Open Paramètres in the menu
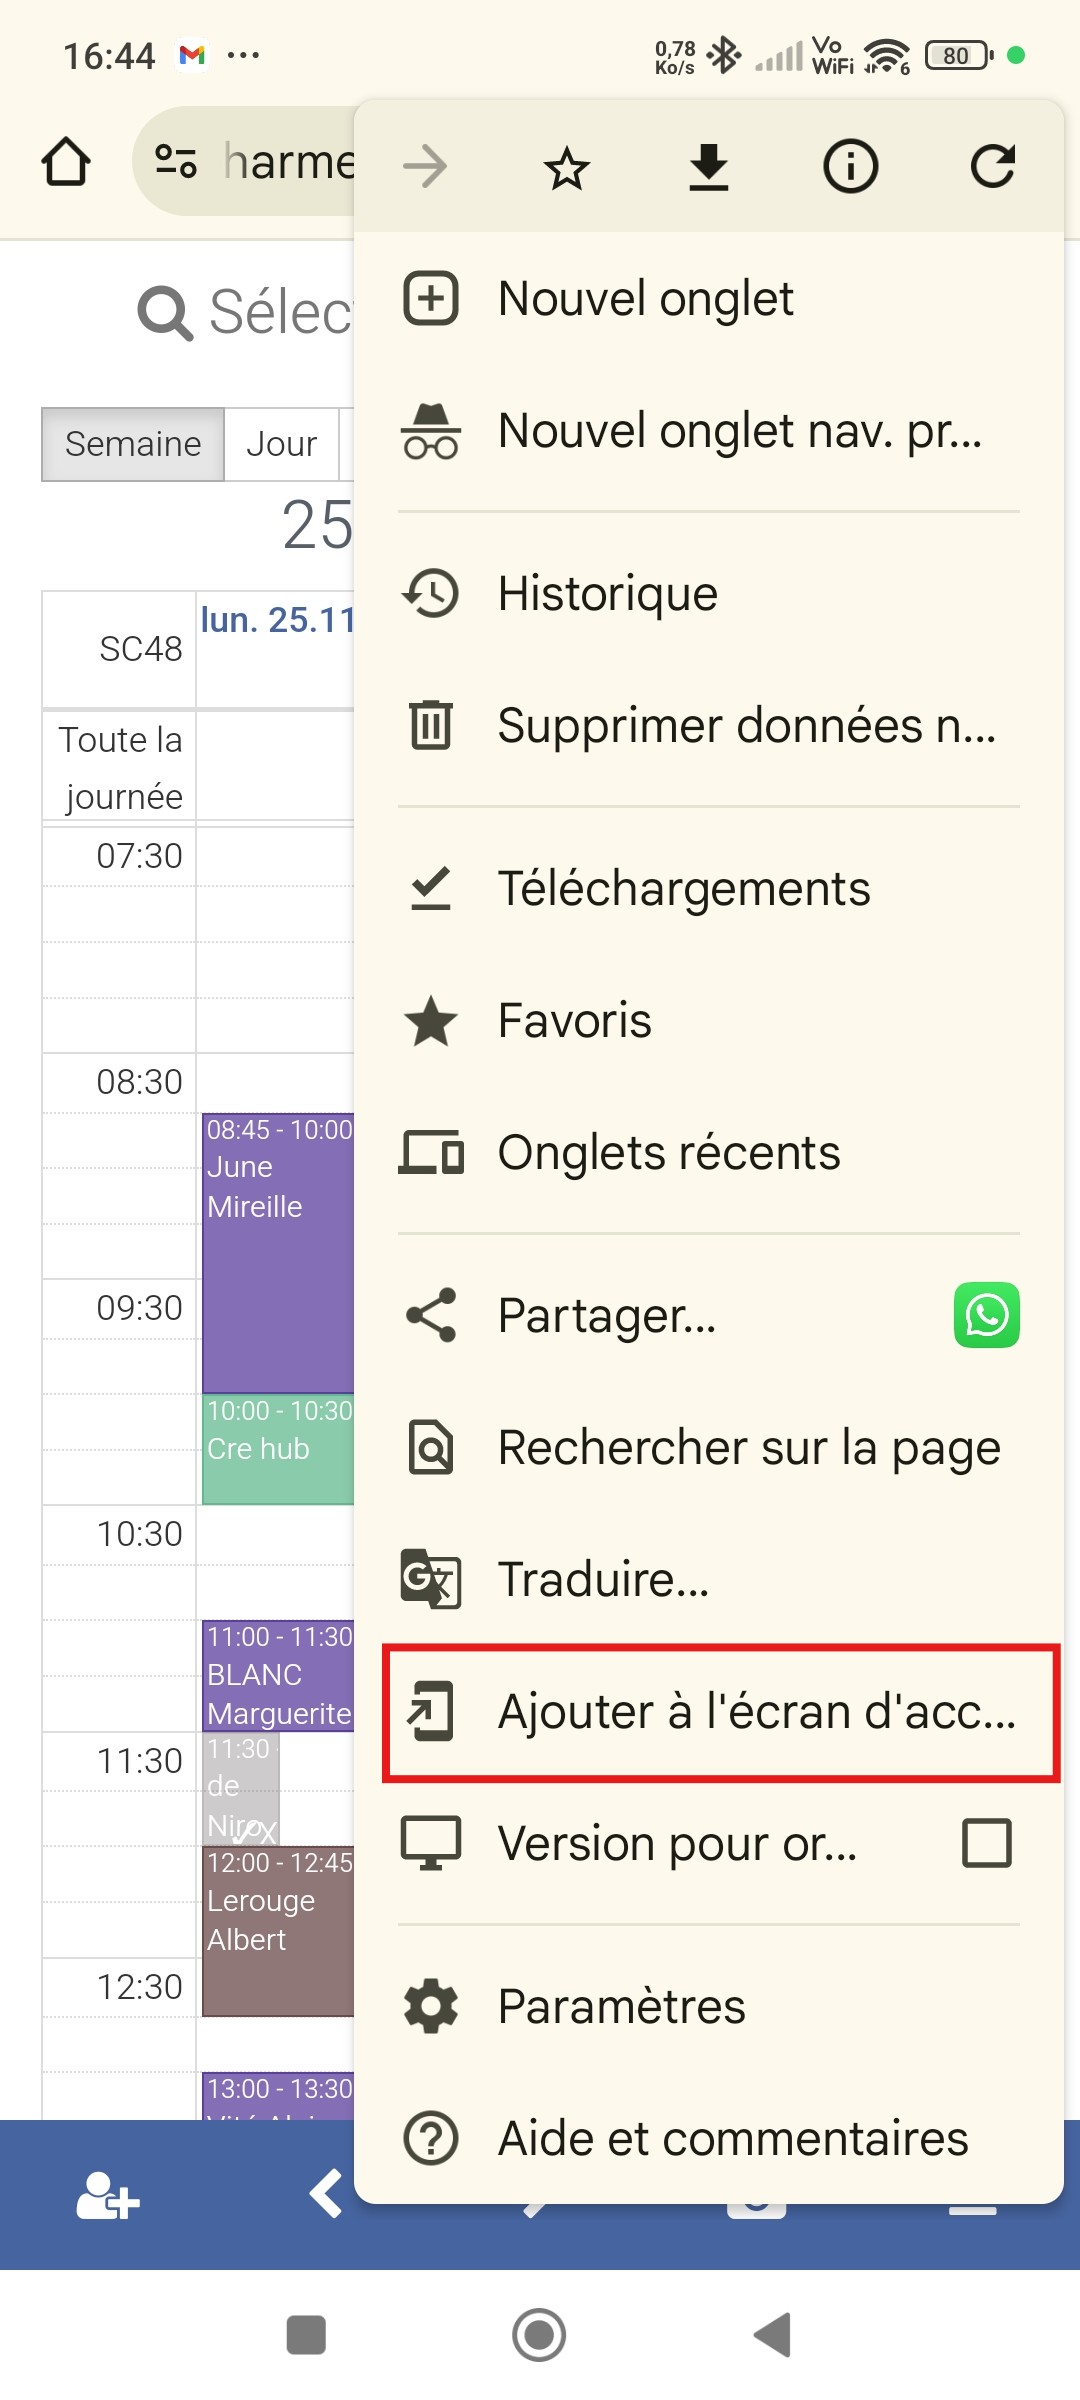The image size is (1080, 2400). pyautogui.click(x=708, y=2006)
